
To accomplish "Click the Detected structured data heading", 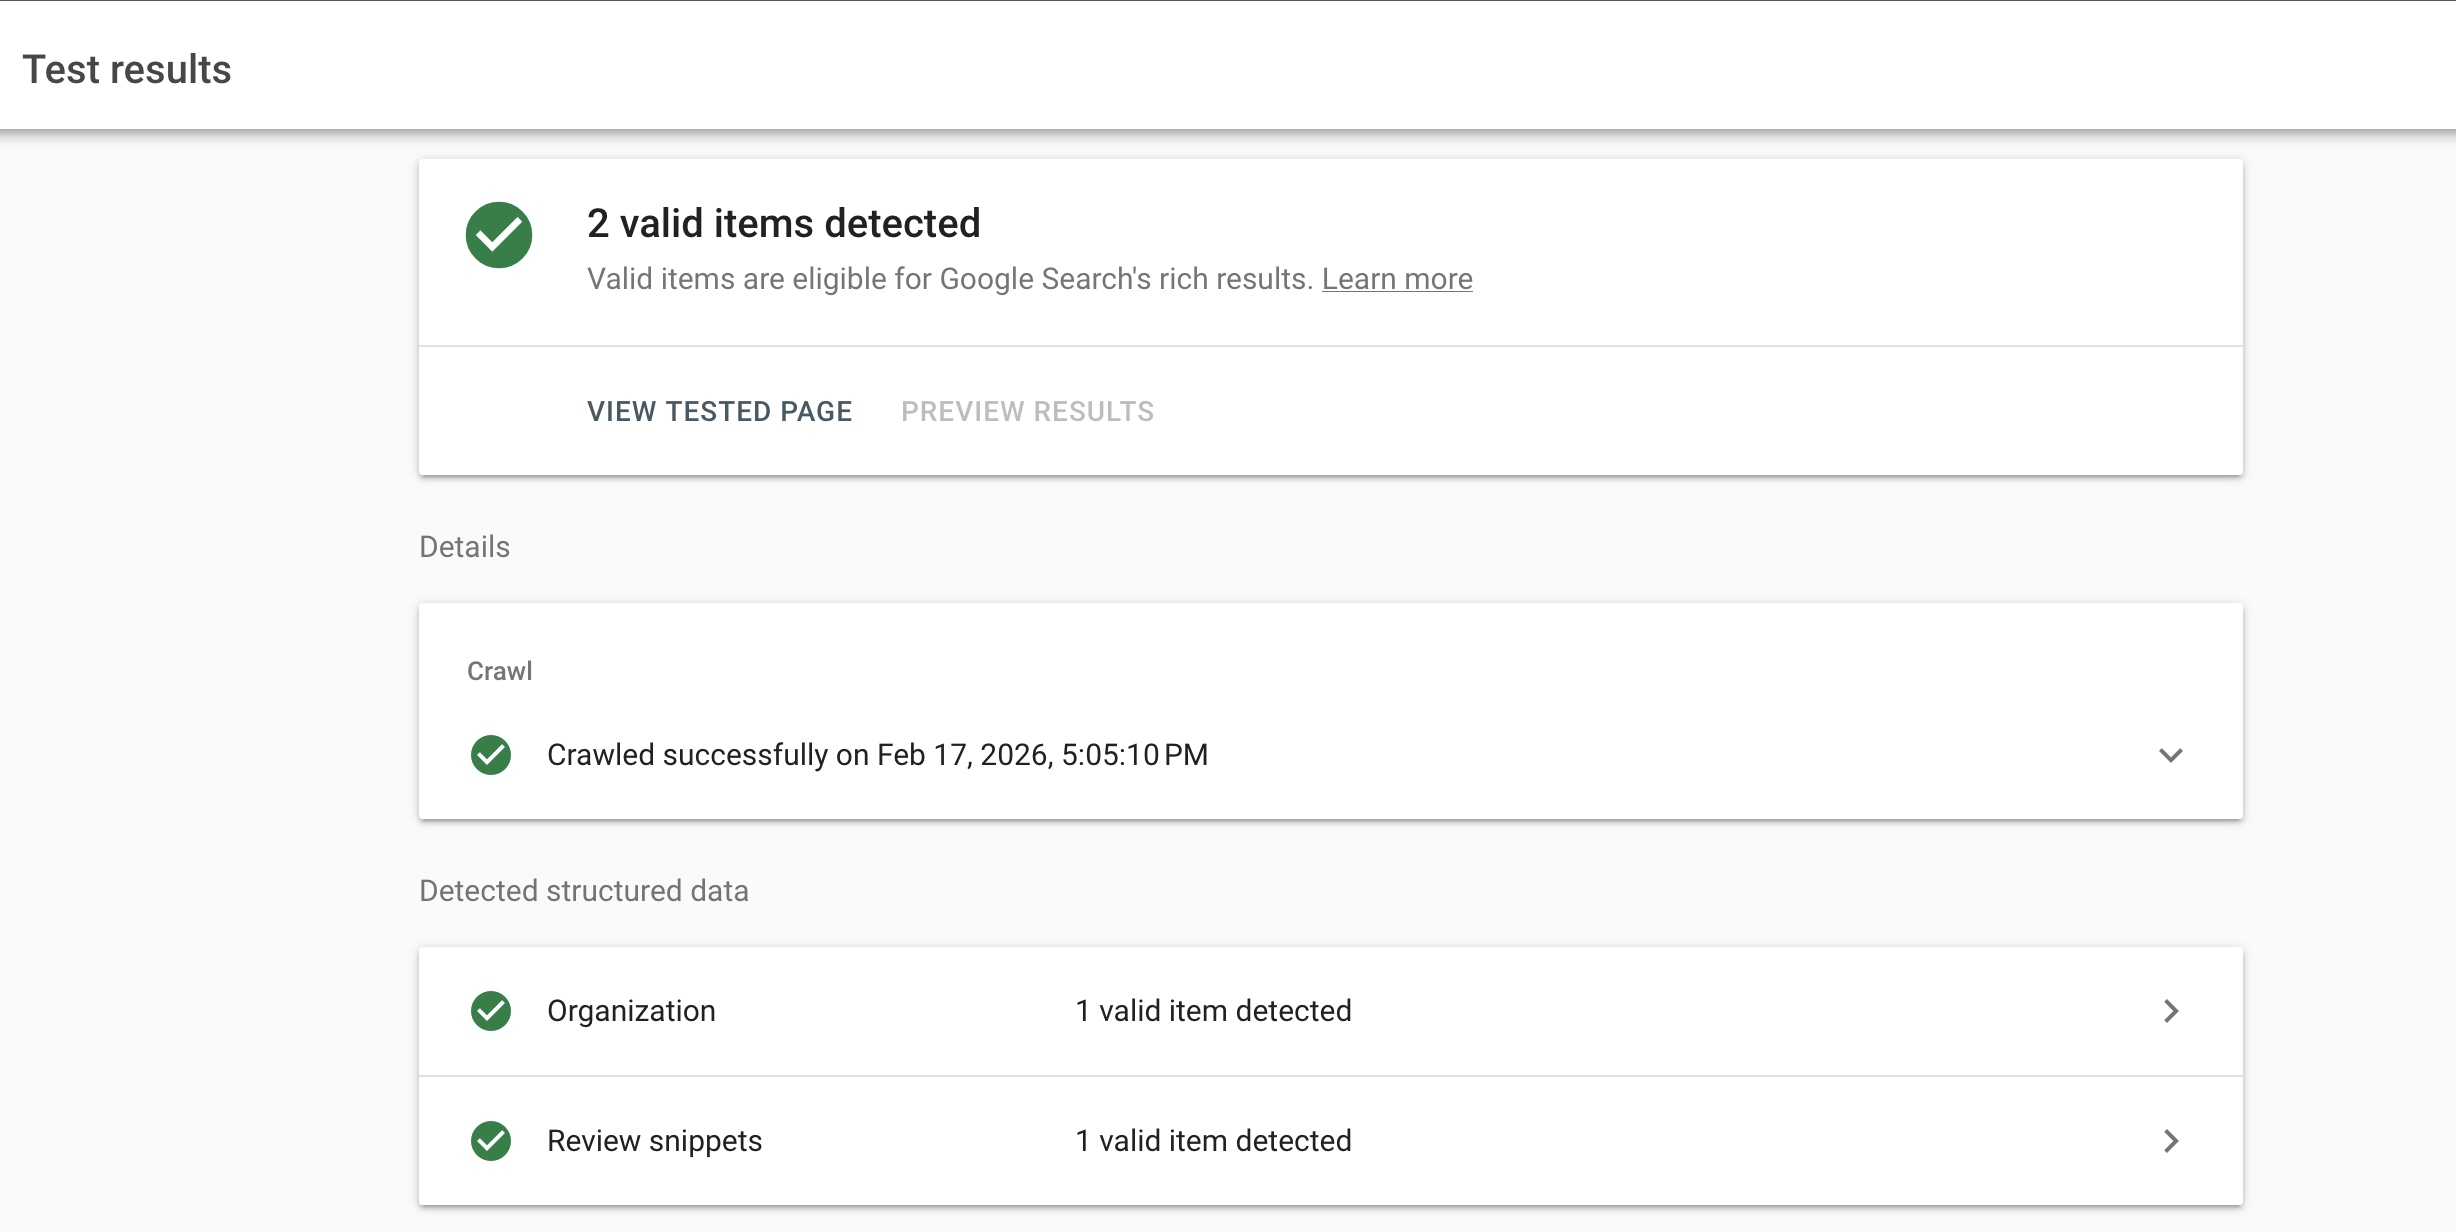I will tap(583, 891).
